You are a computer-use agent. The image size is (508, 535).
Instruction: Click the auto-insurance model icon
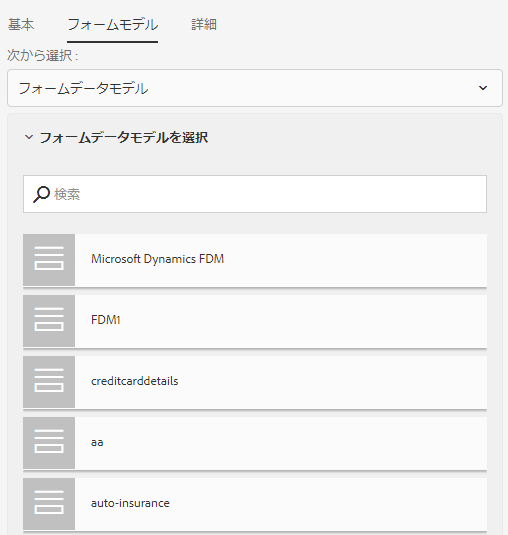pyautogui.click(x=49, y=504)
